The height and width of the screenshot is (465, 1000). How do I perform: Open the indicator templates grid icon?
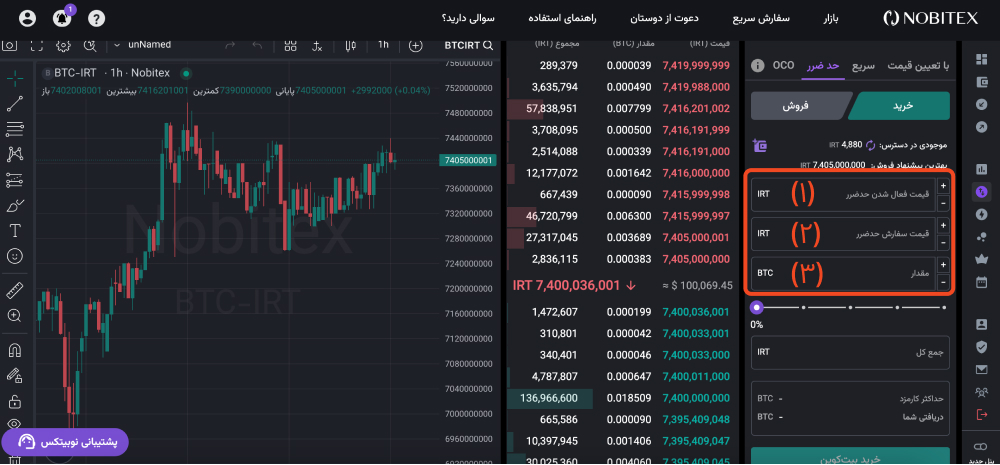(x=291, y=45)
